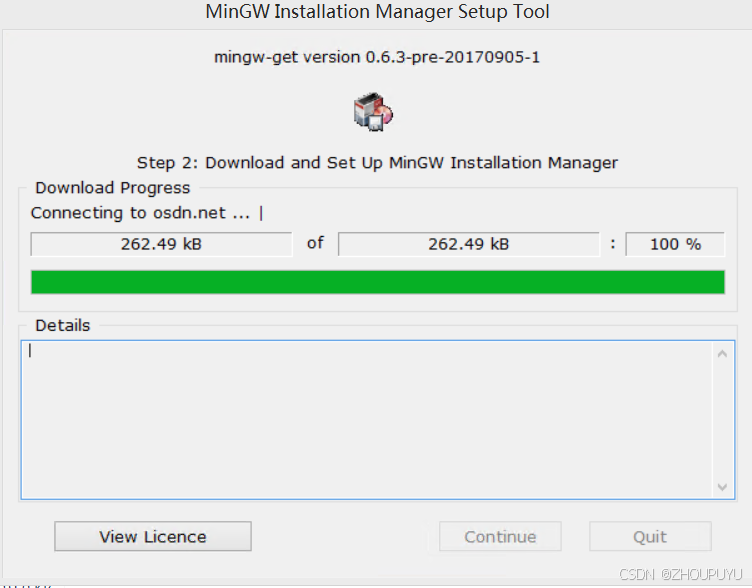
Task: Click the Continue button
Action: click(x=500, y=536)
